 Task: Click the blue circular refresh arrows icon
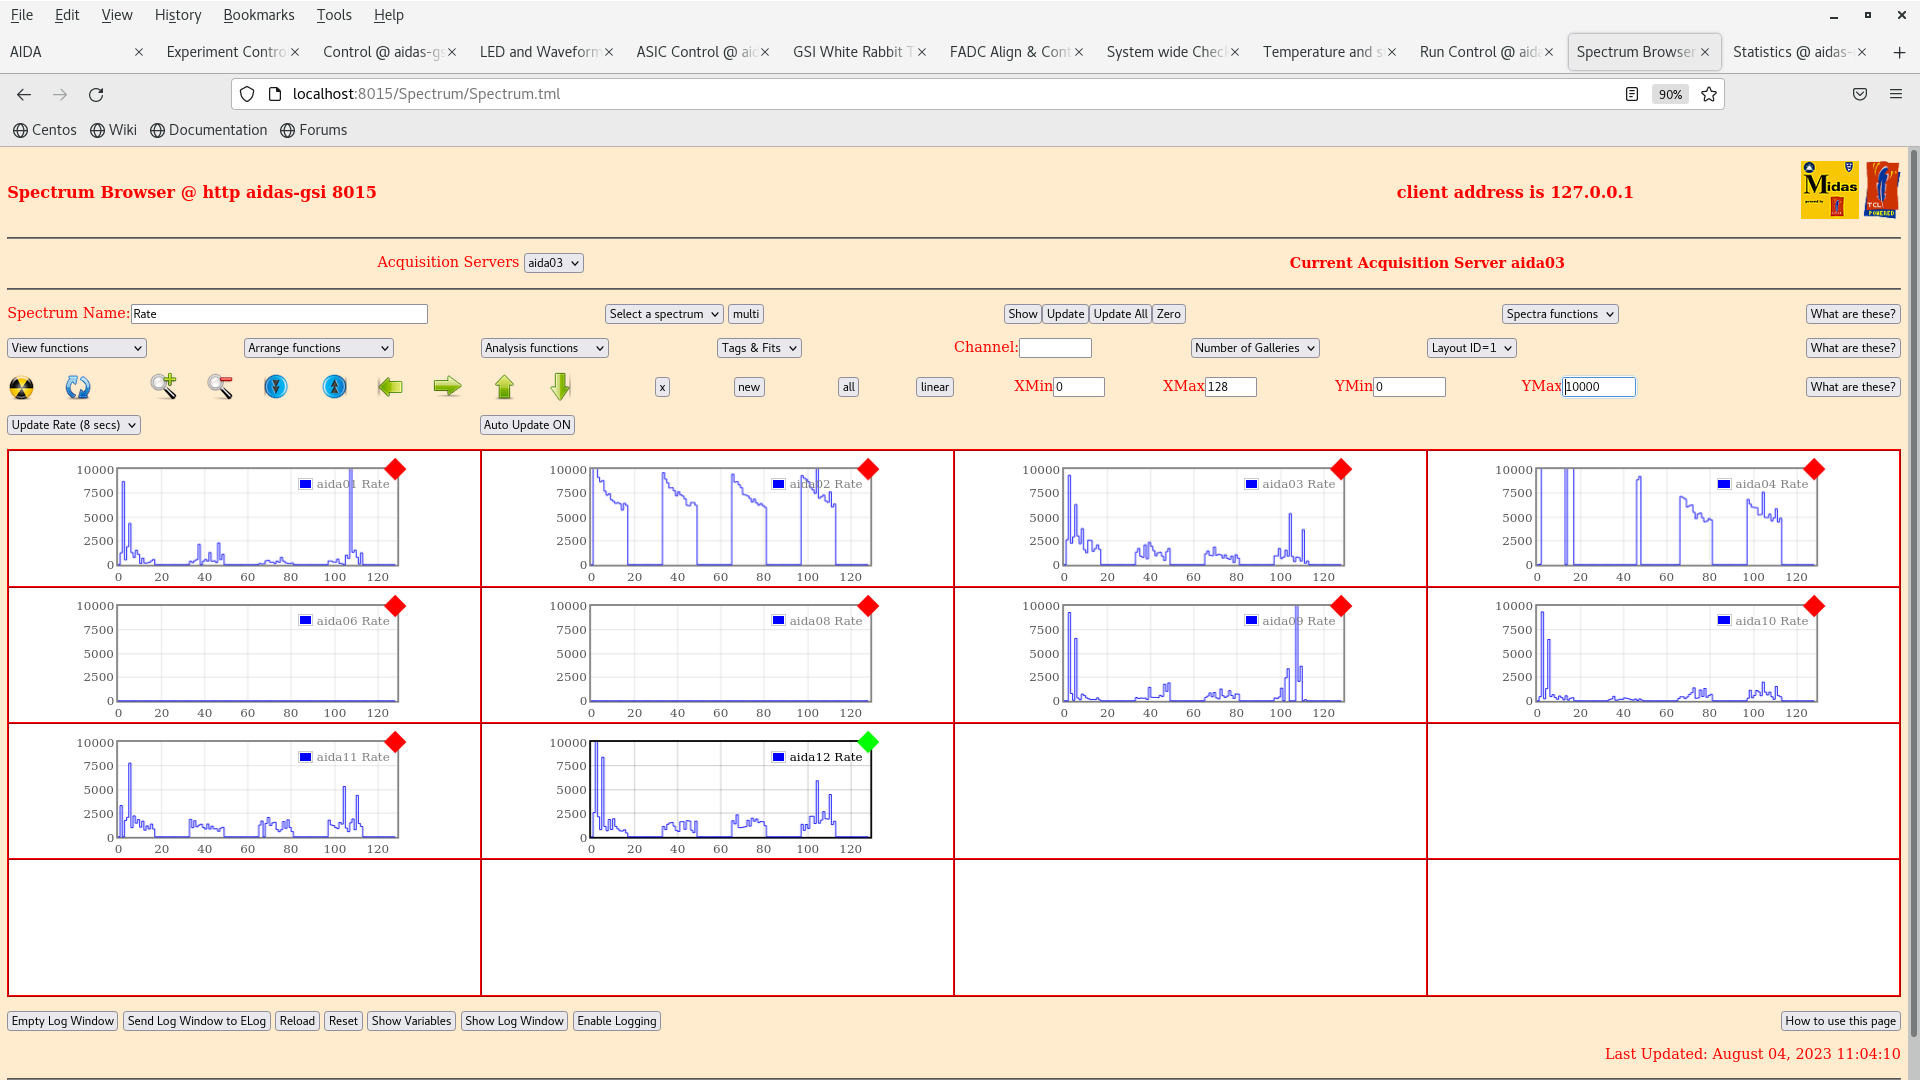click(x=78, y=387)
